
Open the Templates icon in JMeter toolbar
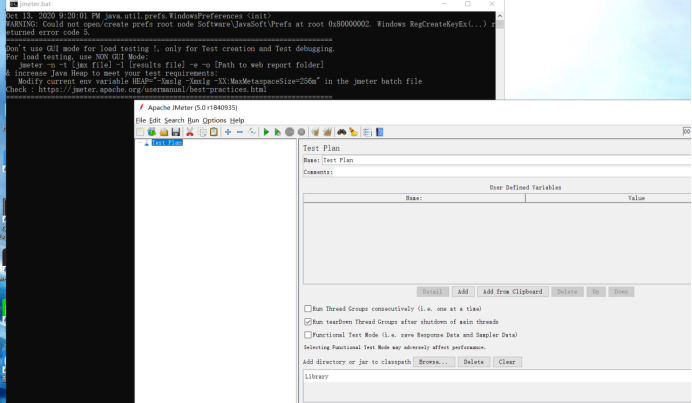click(152, 132)
